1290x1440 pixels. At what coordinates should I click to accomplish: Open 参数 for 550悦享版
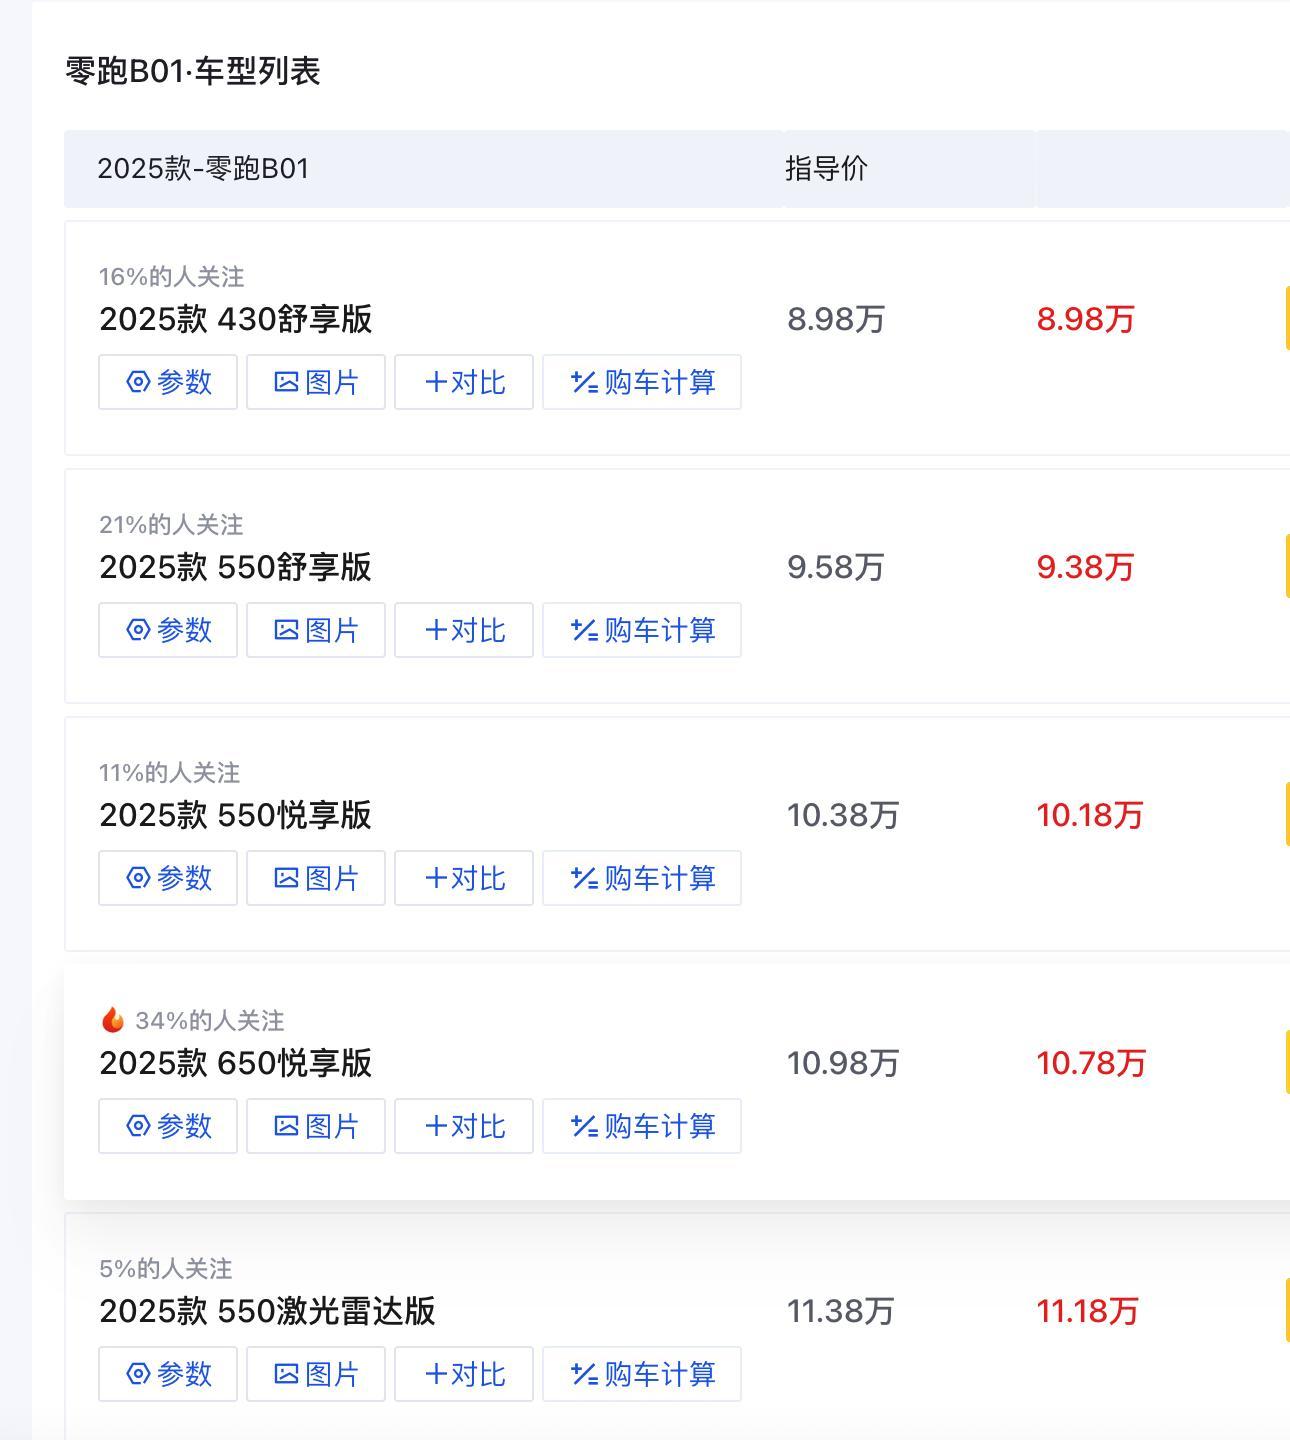tap(168, 878)
